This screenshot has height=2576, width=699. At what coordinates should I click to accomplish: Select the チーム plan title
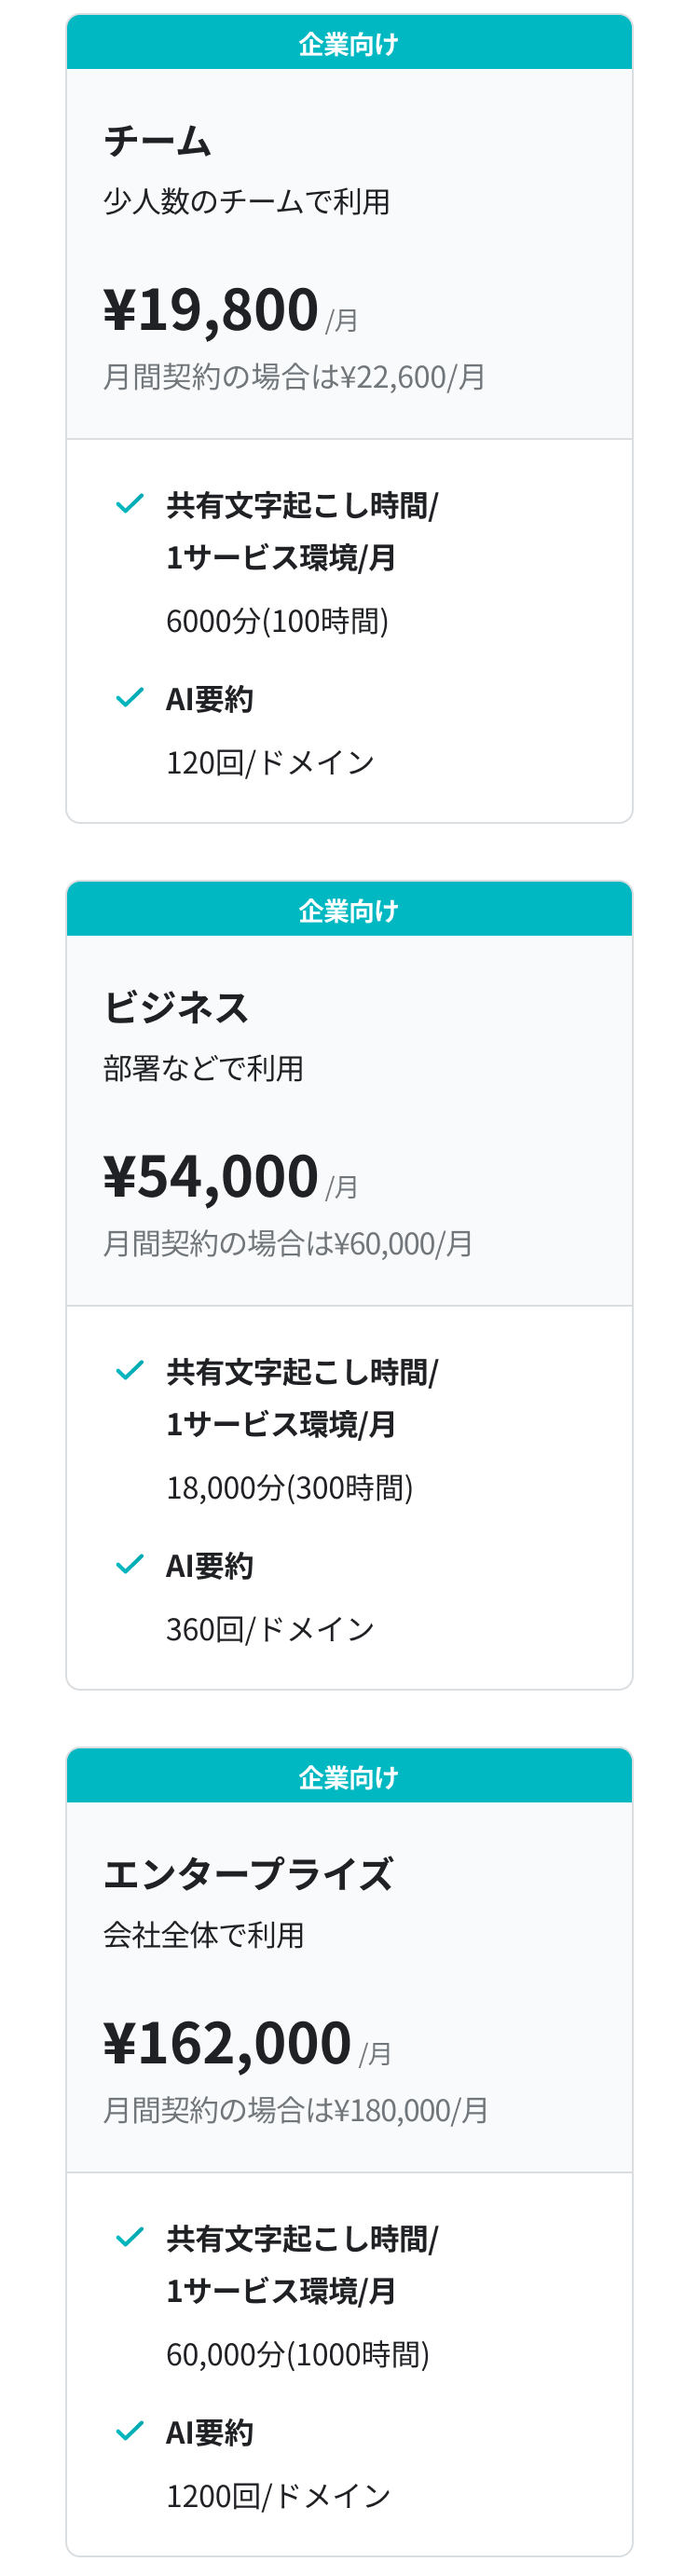pos(158,141)
